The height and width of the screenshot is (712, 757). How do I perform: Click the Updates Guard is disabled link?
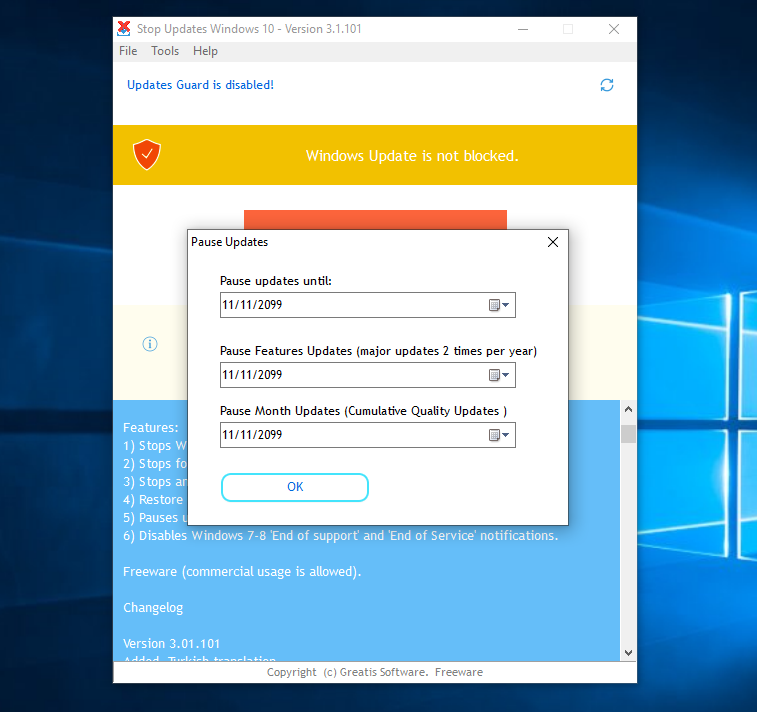coord(200,85)
